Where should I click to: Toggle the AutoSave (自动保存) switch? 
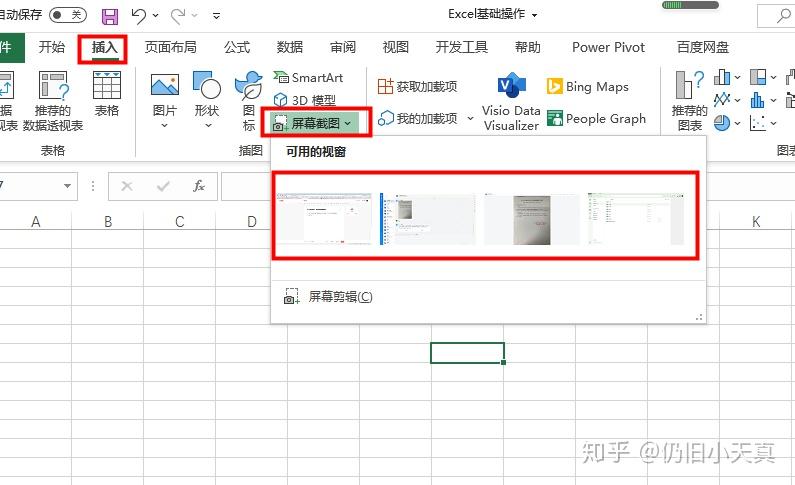point(67,15)
